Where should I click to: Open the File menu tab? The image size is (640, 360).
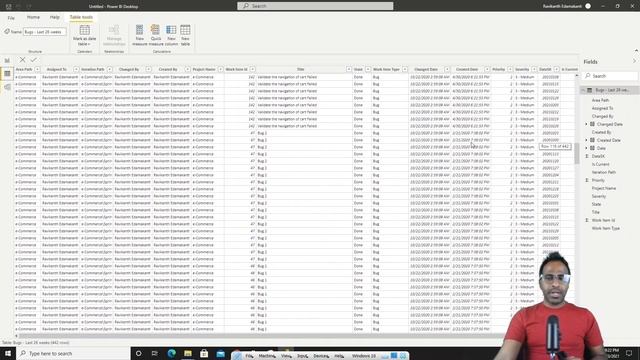tap(11, 18)
